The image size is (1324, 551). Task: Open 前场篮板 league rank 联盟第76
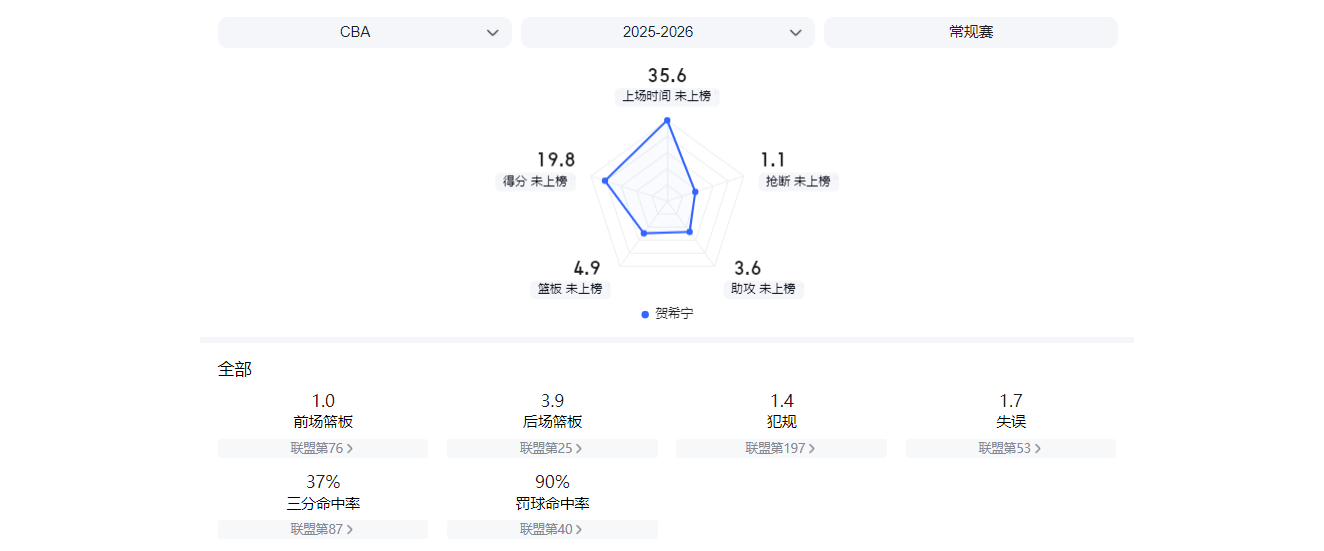322,448
